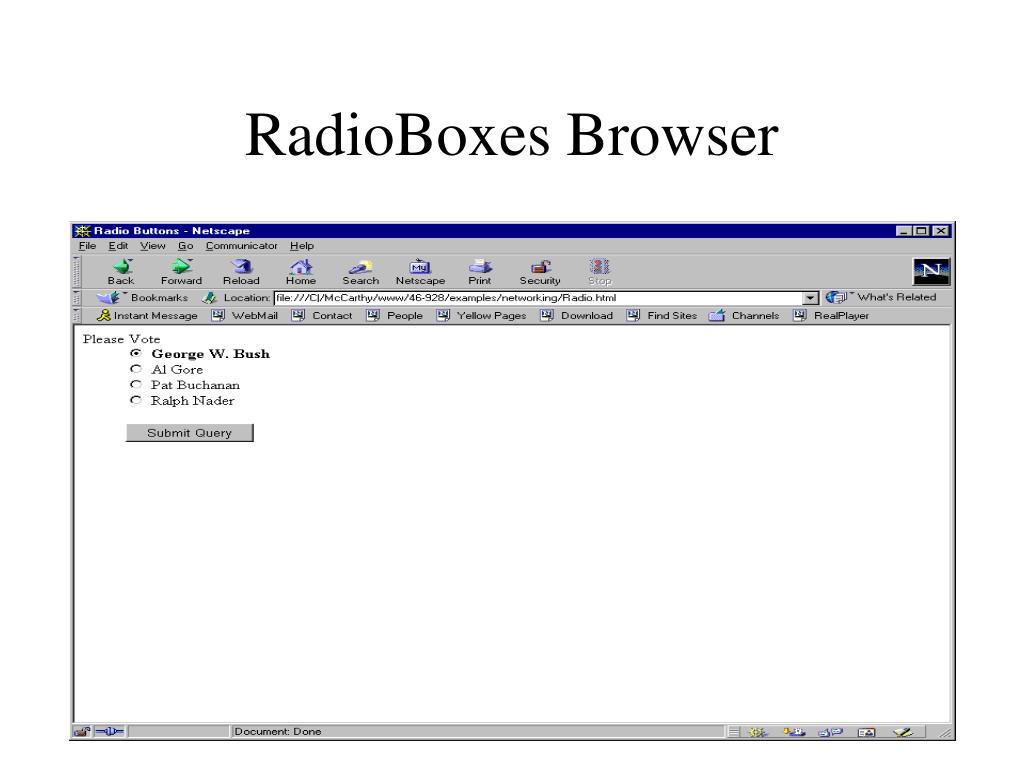Select the George W. Bush radio button
The image size is (1024, 768).
click(x=136, y=353)
